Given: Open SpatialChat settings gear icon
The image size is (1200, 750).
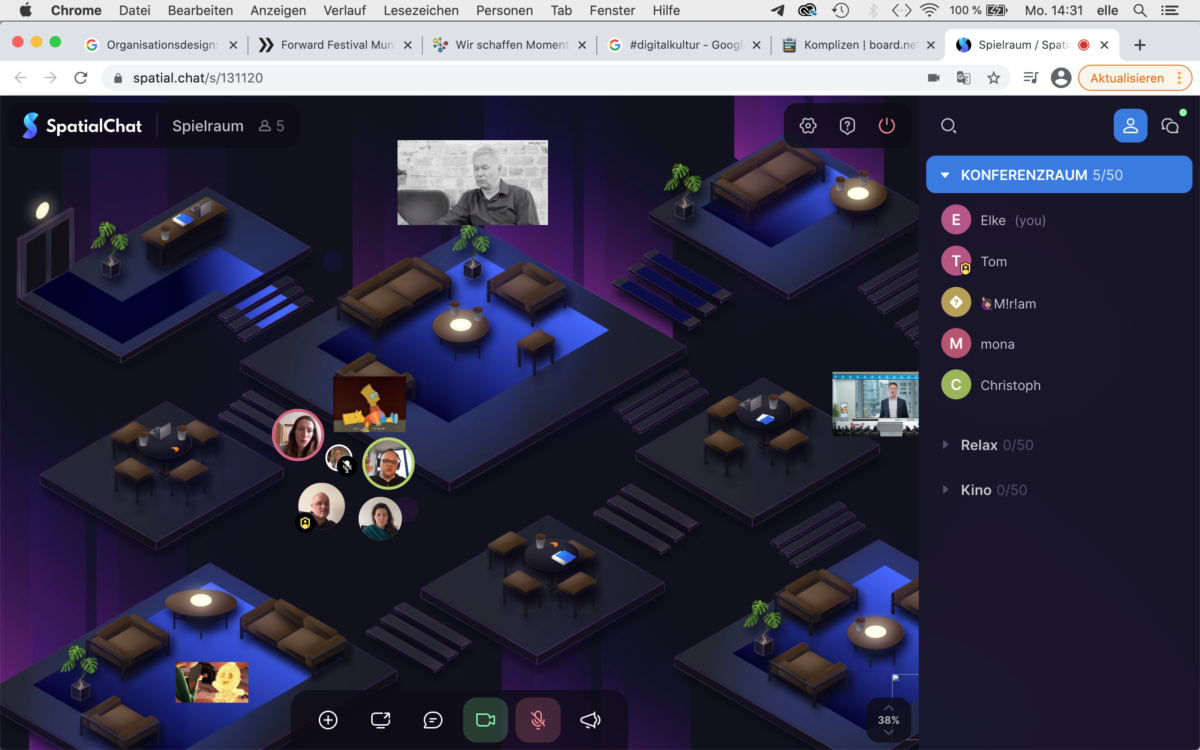Looking at the screenshot, I should click(x=808, y=126).
